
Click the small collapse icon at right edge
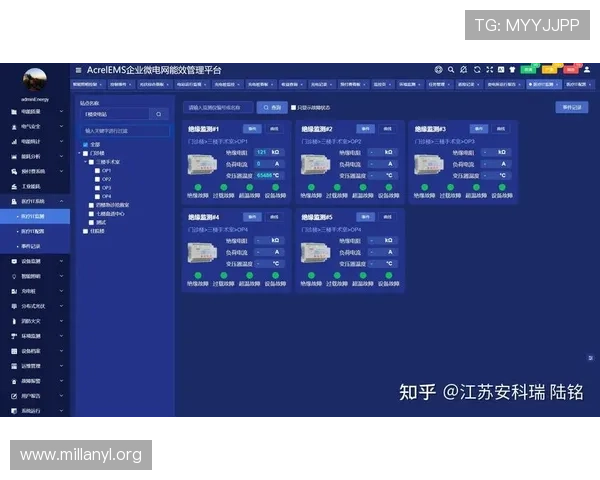(590, 358)
